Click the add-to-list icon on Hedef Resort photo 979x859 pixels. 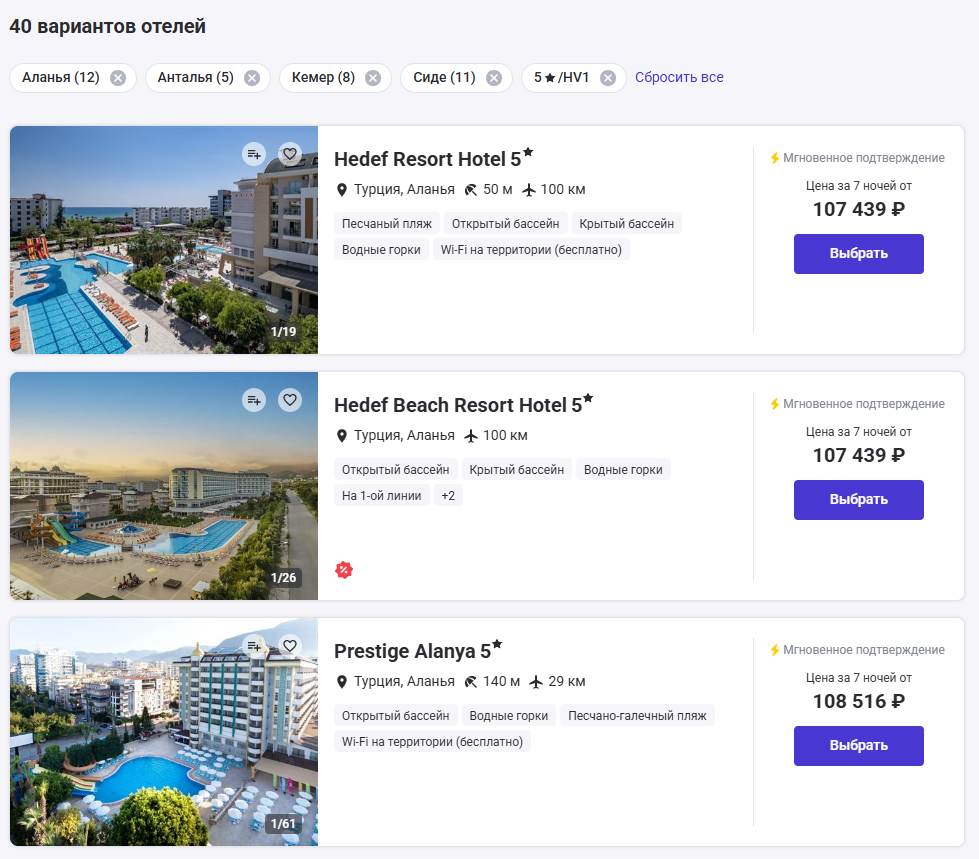point(252,154)
